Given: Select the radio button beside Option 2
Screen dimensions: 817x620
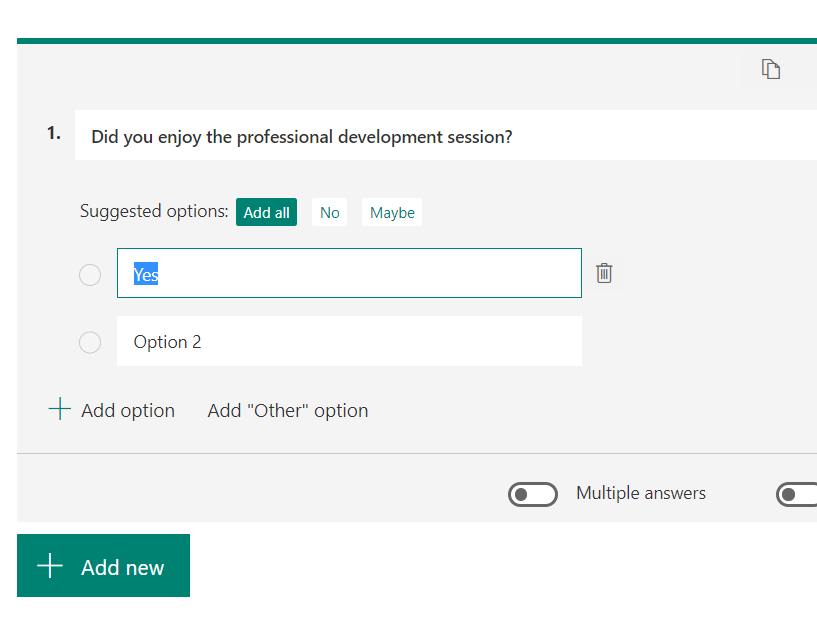Looking at the screenshot, I should coord(90,342).
